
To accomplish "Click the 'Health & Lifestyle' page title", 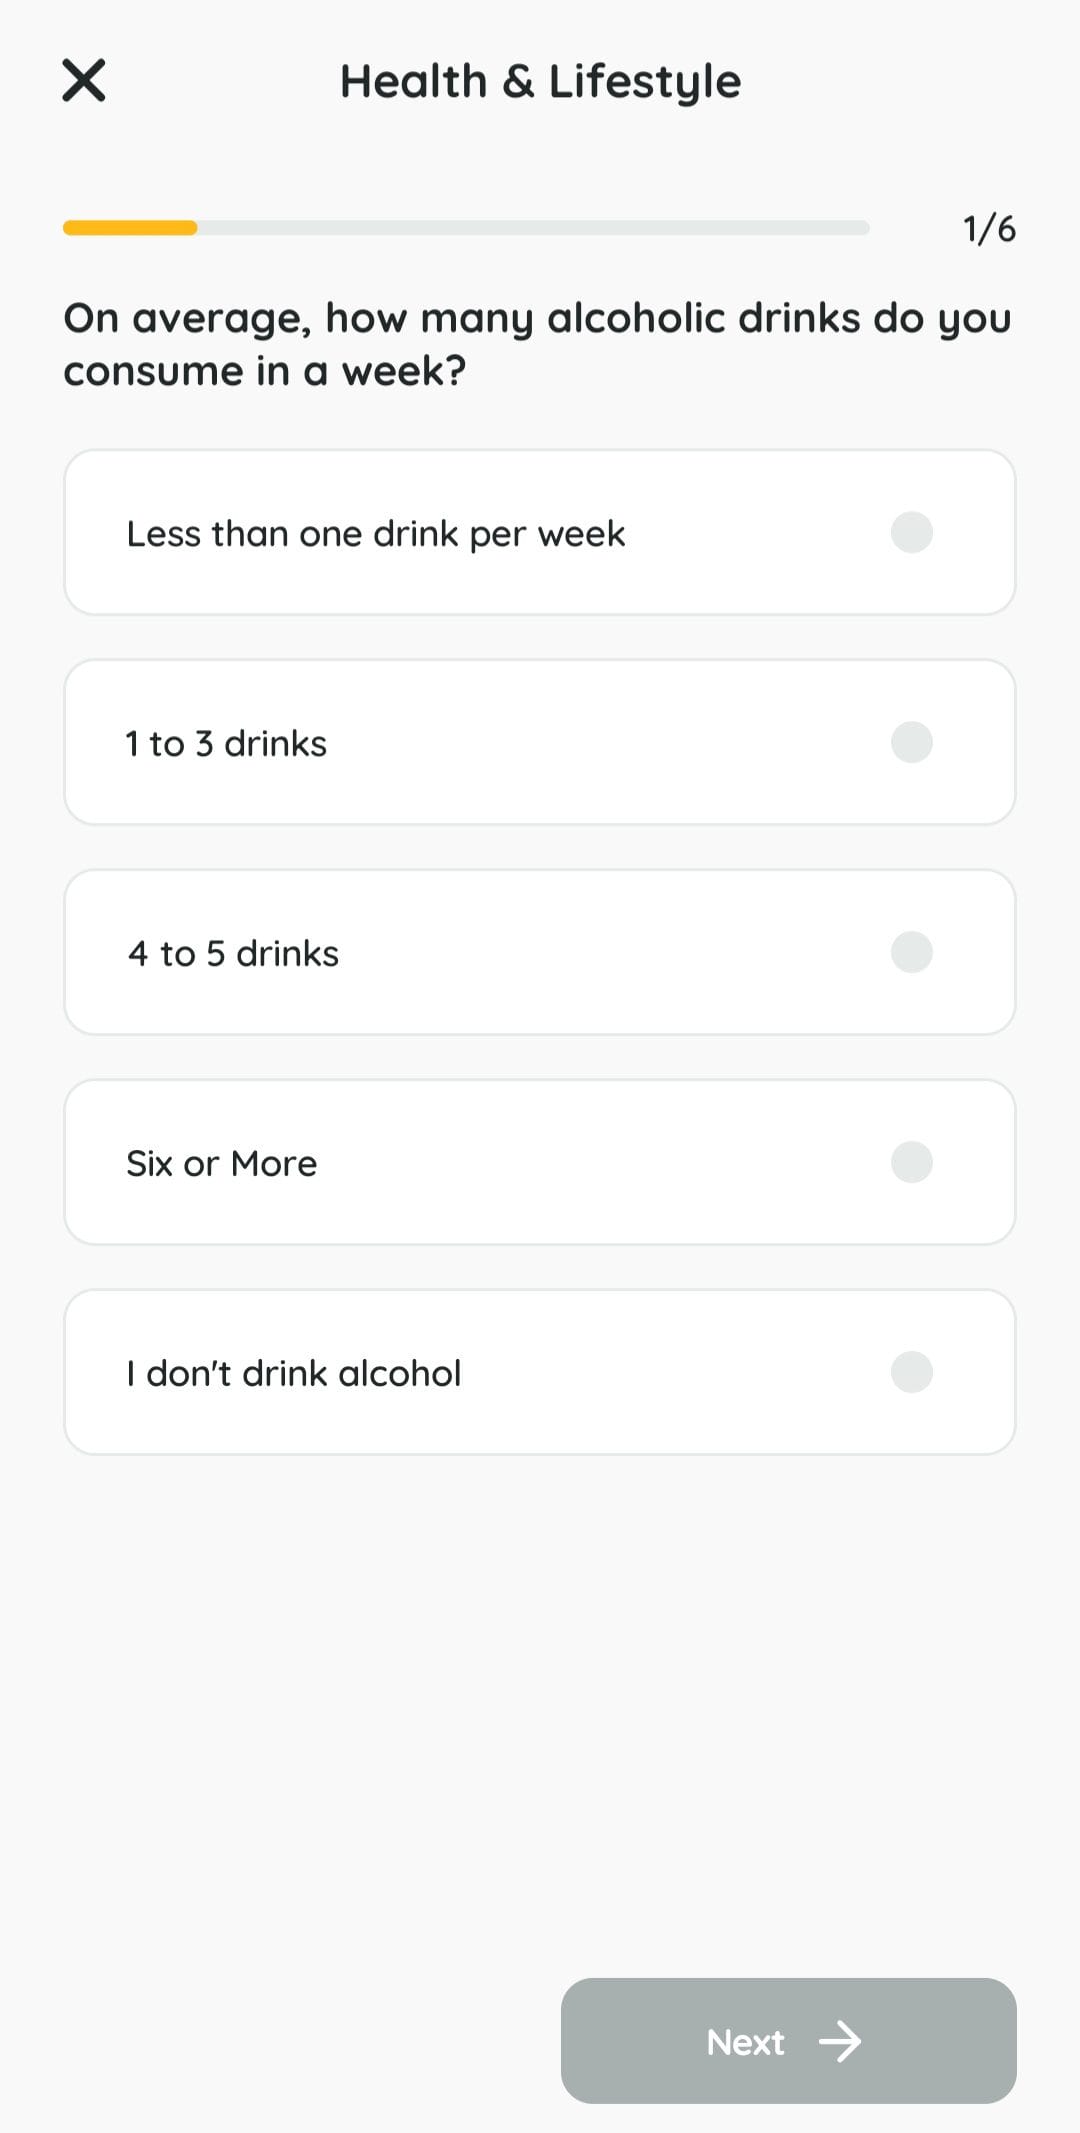I will click(540, 81).
